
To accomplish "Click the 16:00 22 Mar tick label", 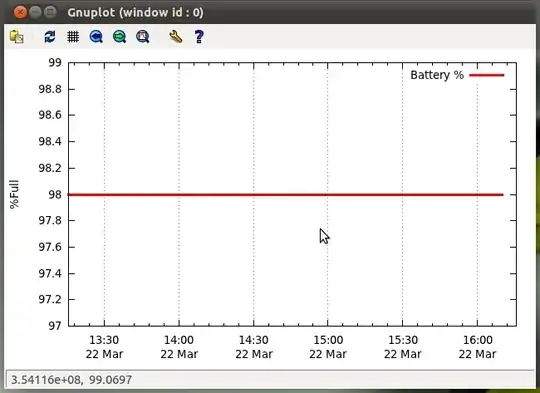I will (x=477, y=347).
